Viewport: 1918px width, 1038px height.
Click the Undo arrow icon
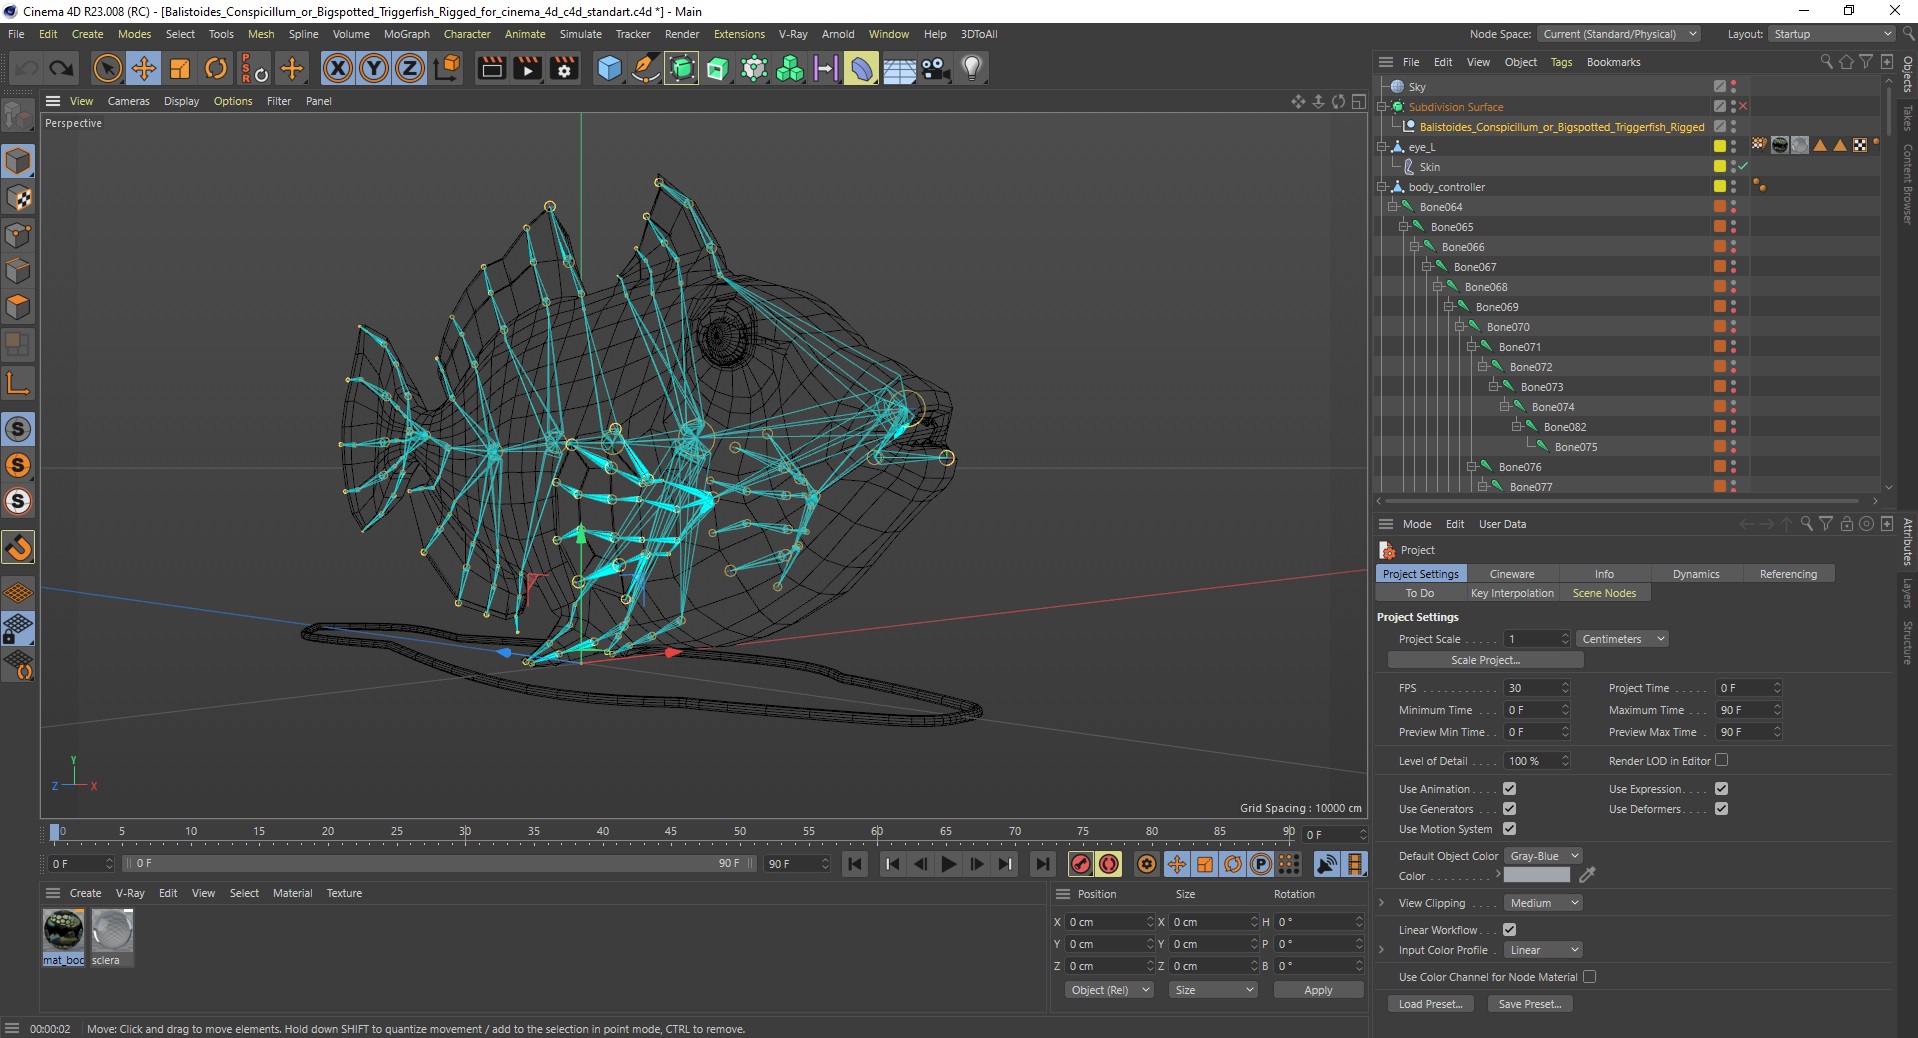pyautogui.click(x=26, y=68)
